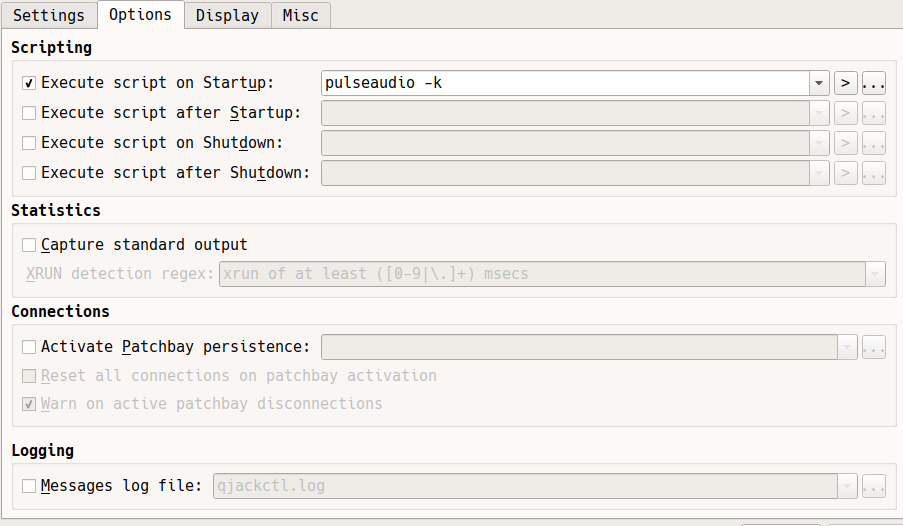Go to the Misc tab

pos(301,15)
